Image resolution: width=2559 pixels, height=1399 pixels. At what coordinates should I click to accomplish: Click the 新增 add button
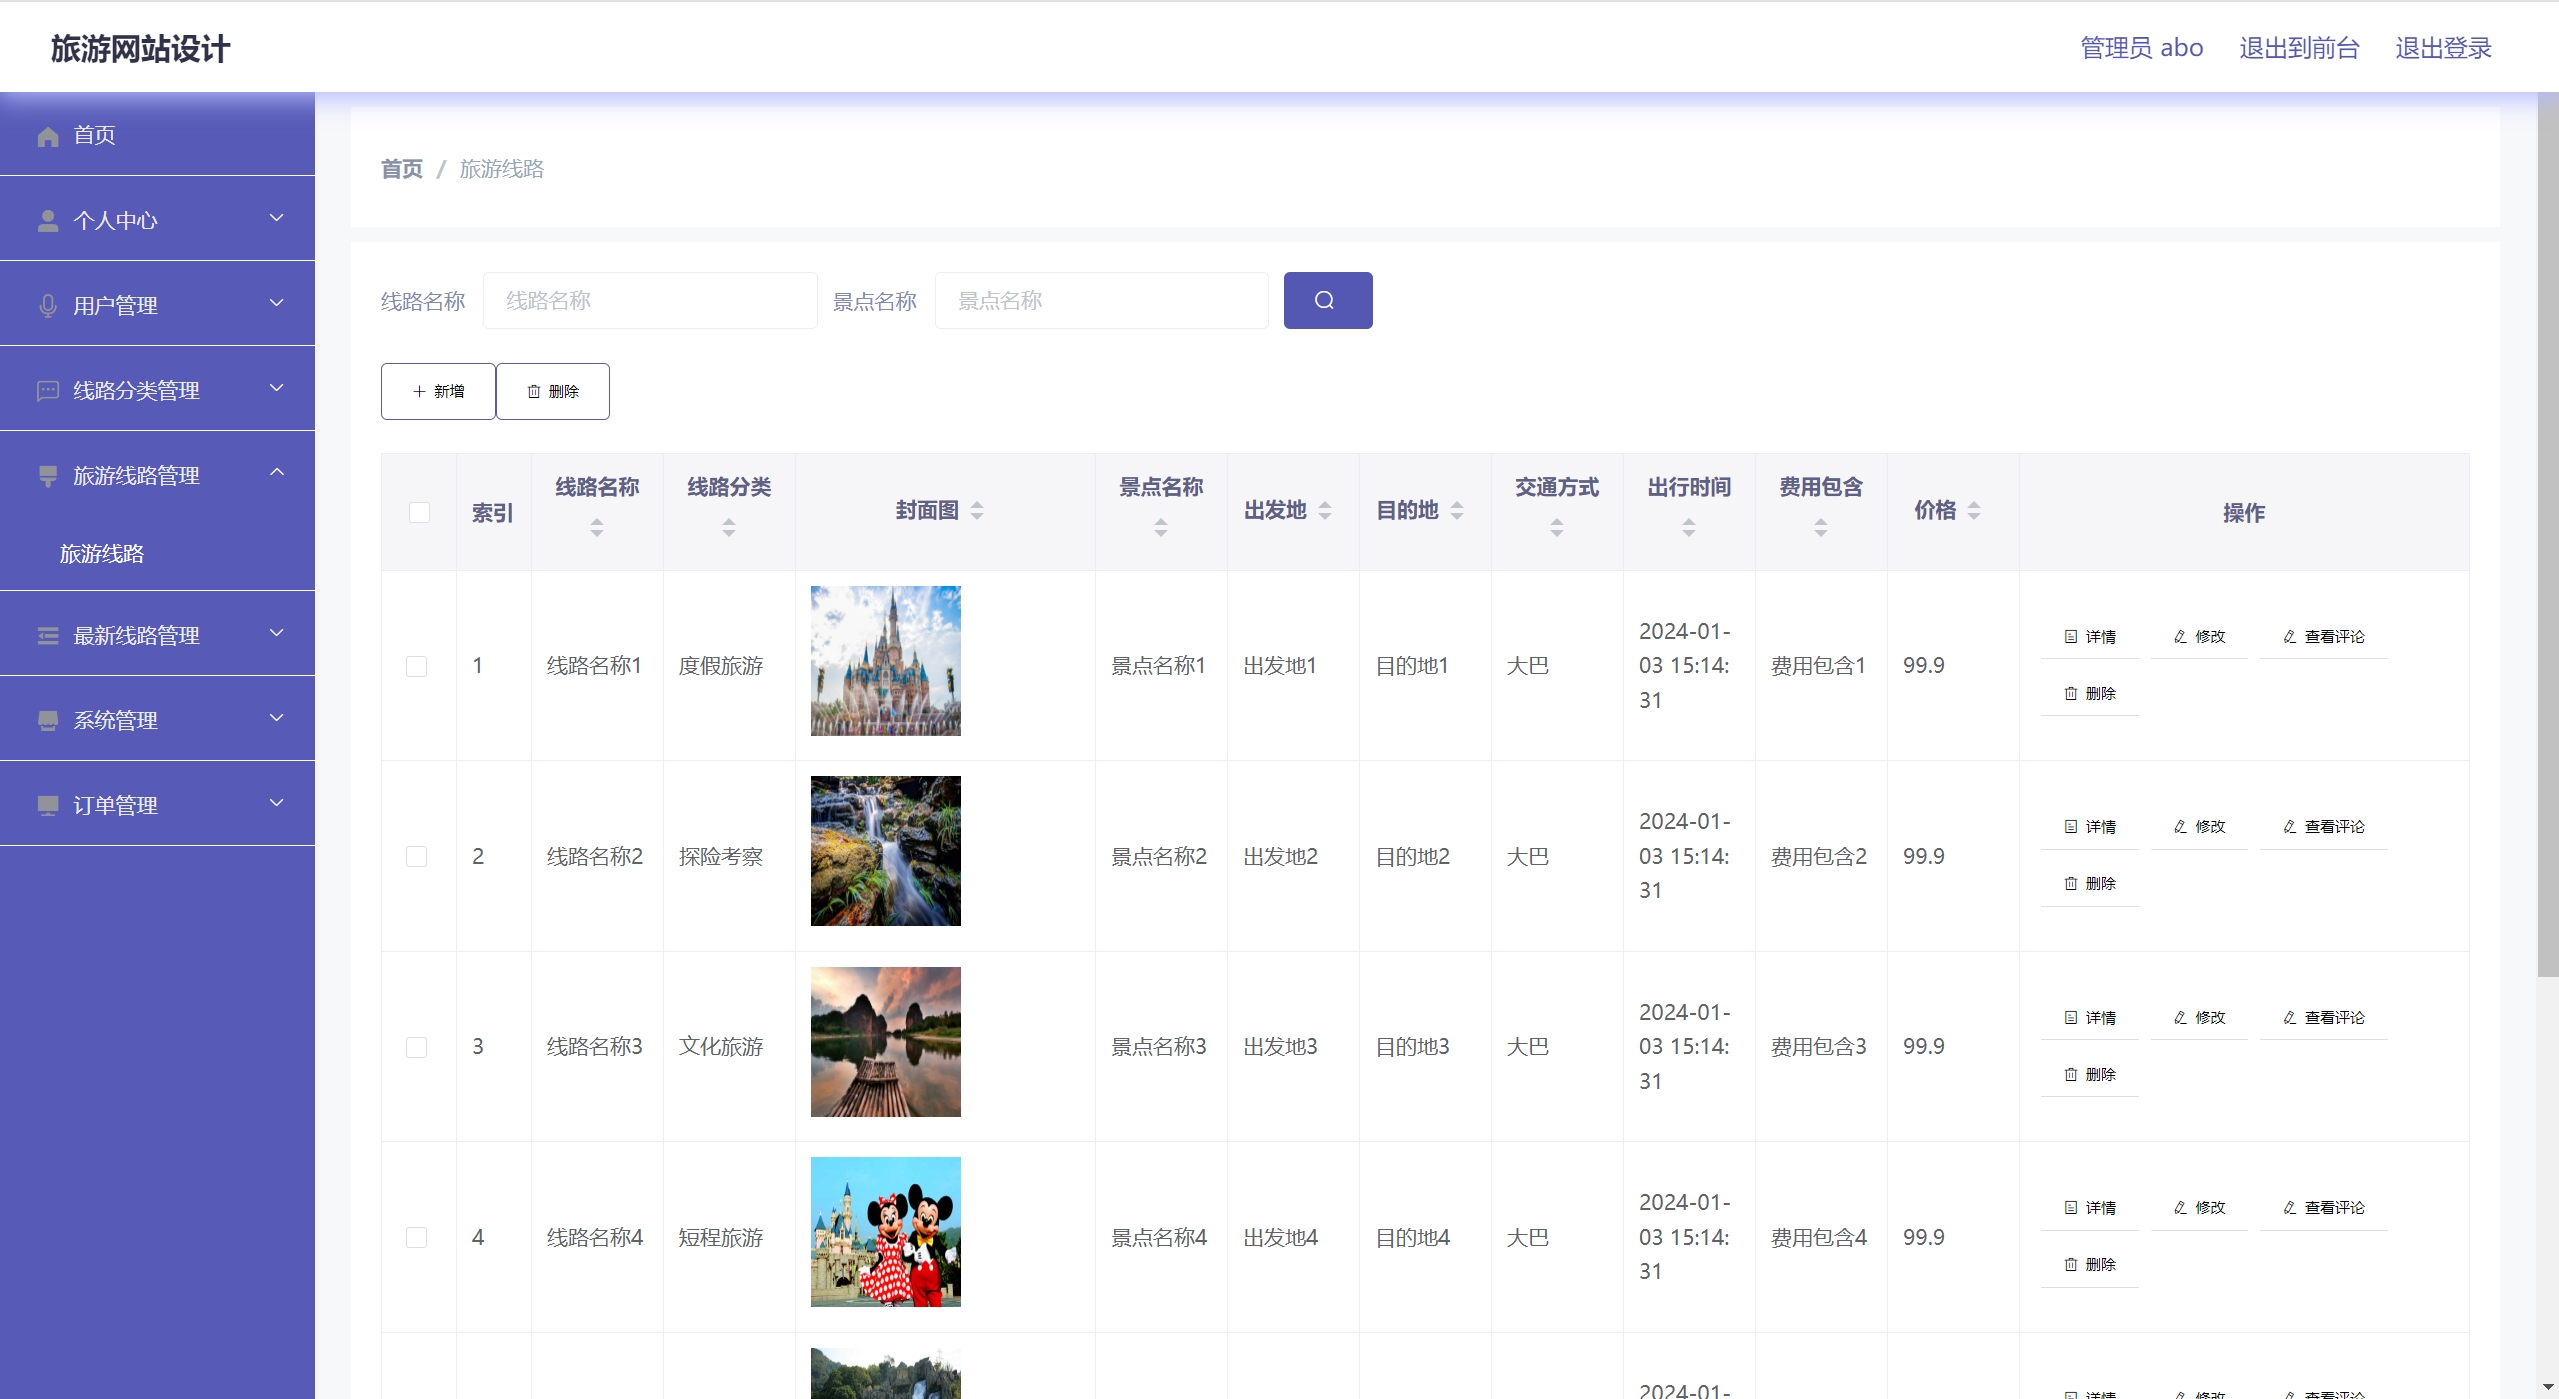[438, 391]
